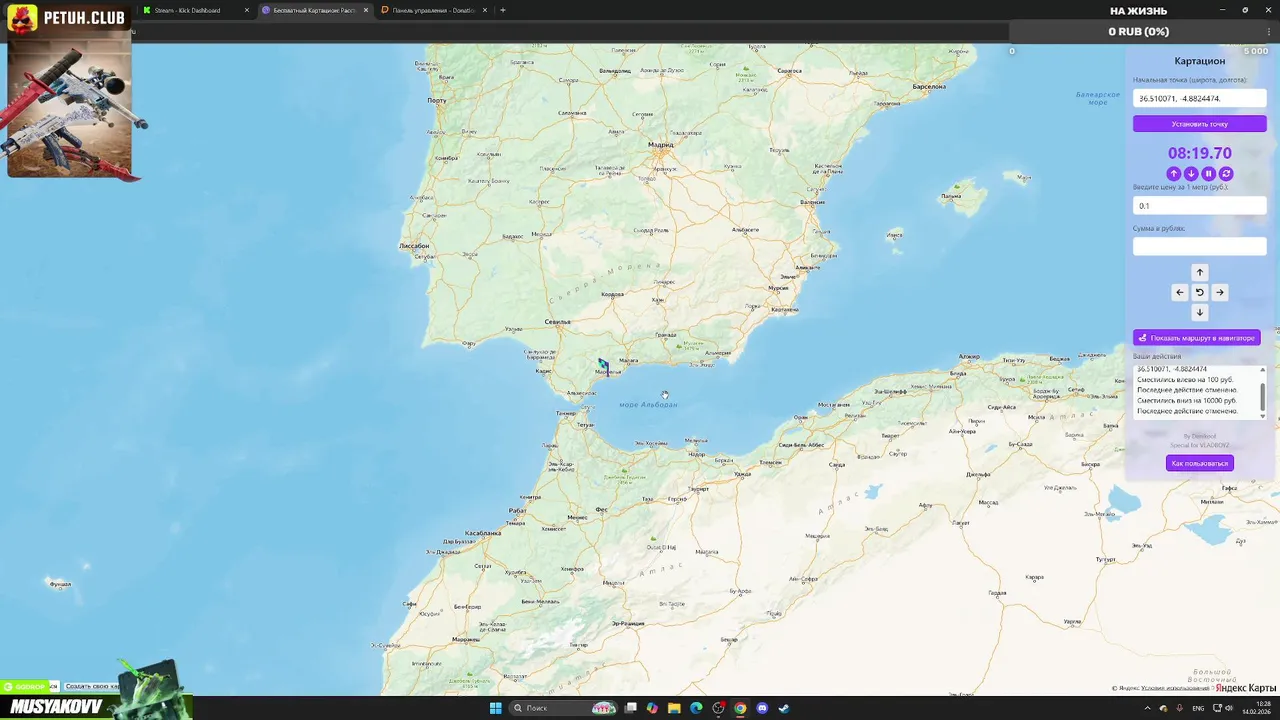
Task: Click the blue map marker near Марбелья
Action: tap(603, 365)
